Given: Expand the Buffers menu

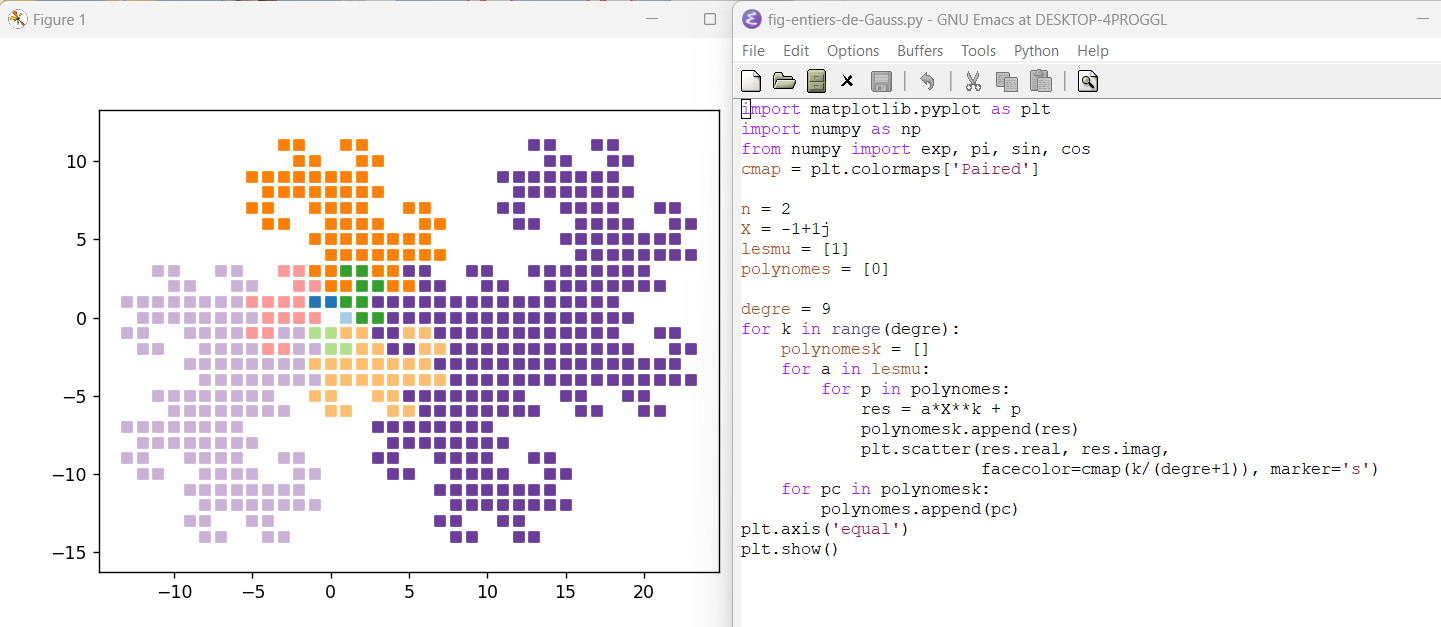Looking at the screenshot, I should (920, 51).
